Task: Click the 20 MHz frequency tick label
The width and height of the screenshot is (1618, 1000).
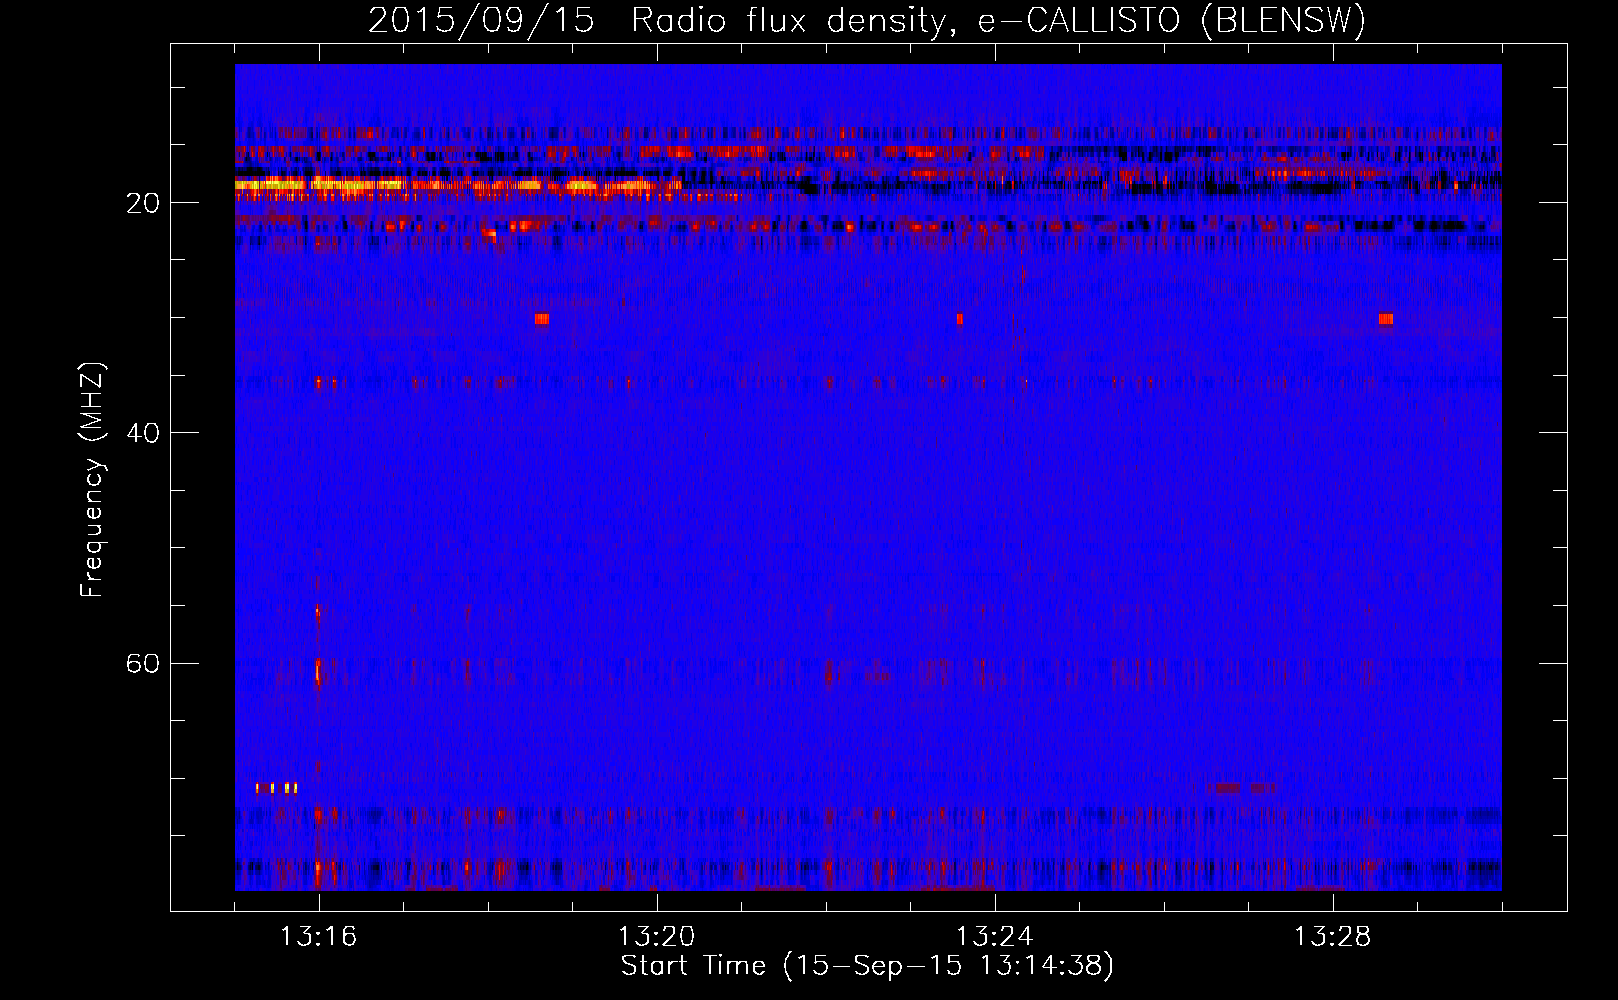Action: coord(142,204)
